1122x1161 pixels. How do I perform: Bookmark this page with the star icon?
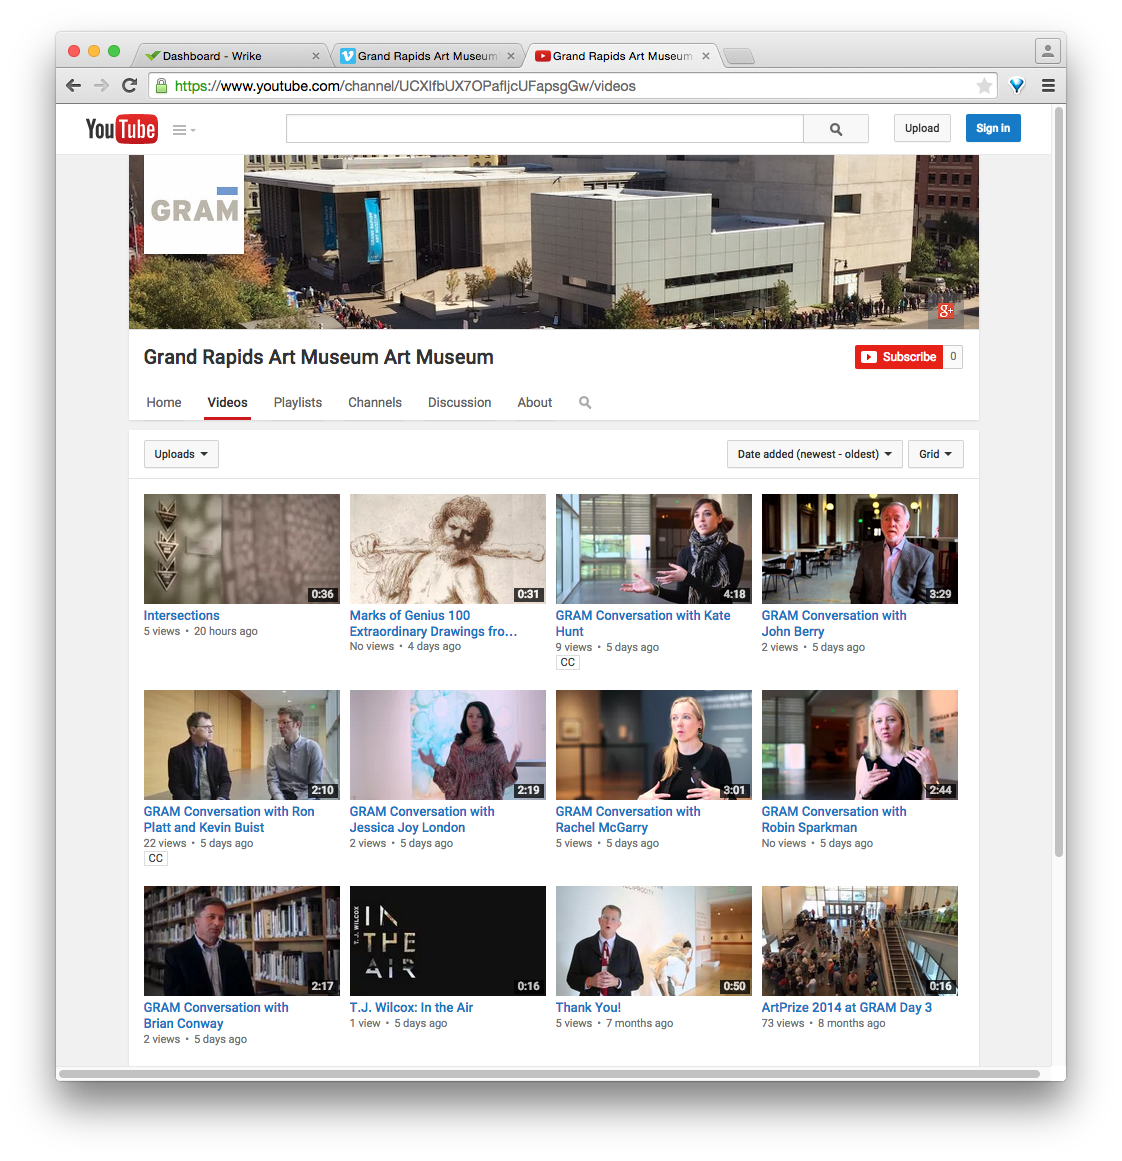coord(984,86)
